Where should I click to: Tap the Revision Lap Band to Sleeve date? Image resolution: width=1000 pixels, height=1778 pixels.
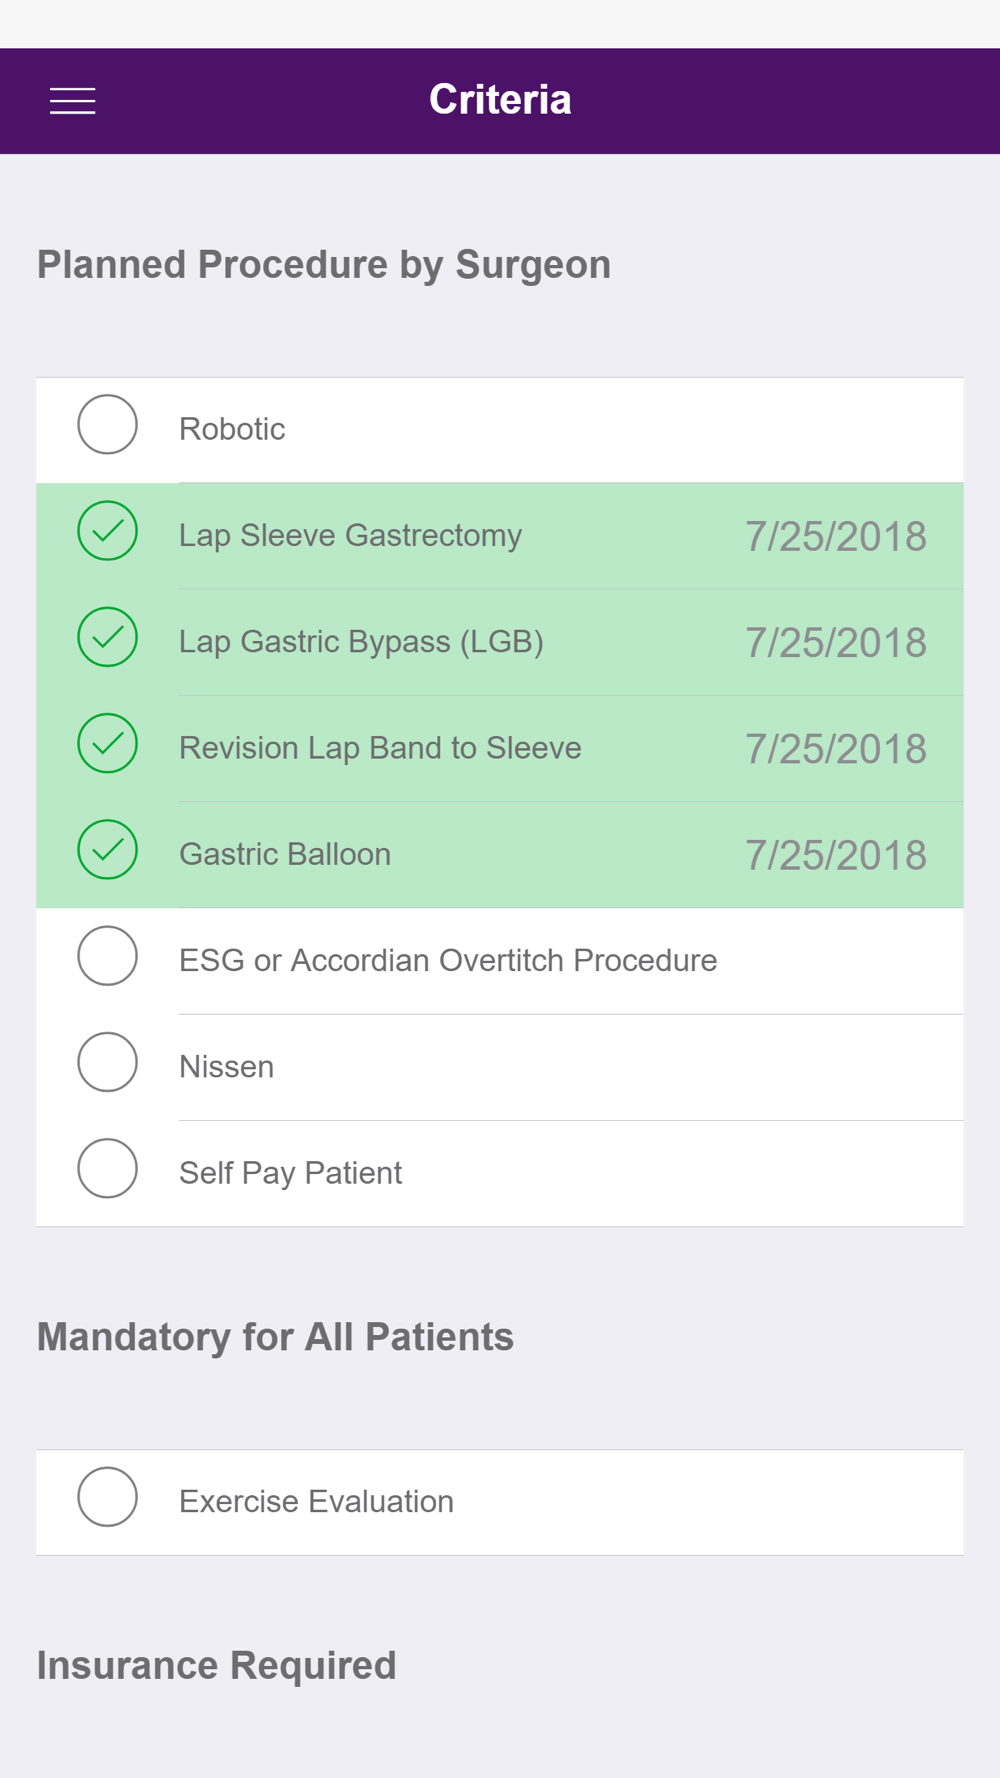click(x=836, y=749)
